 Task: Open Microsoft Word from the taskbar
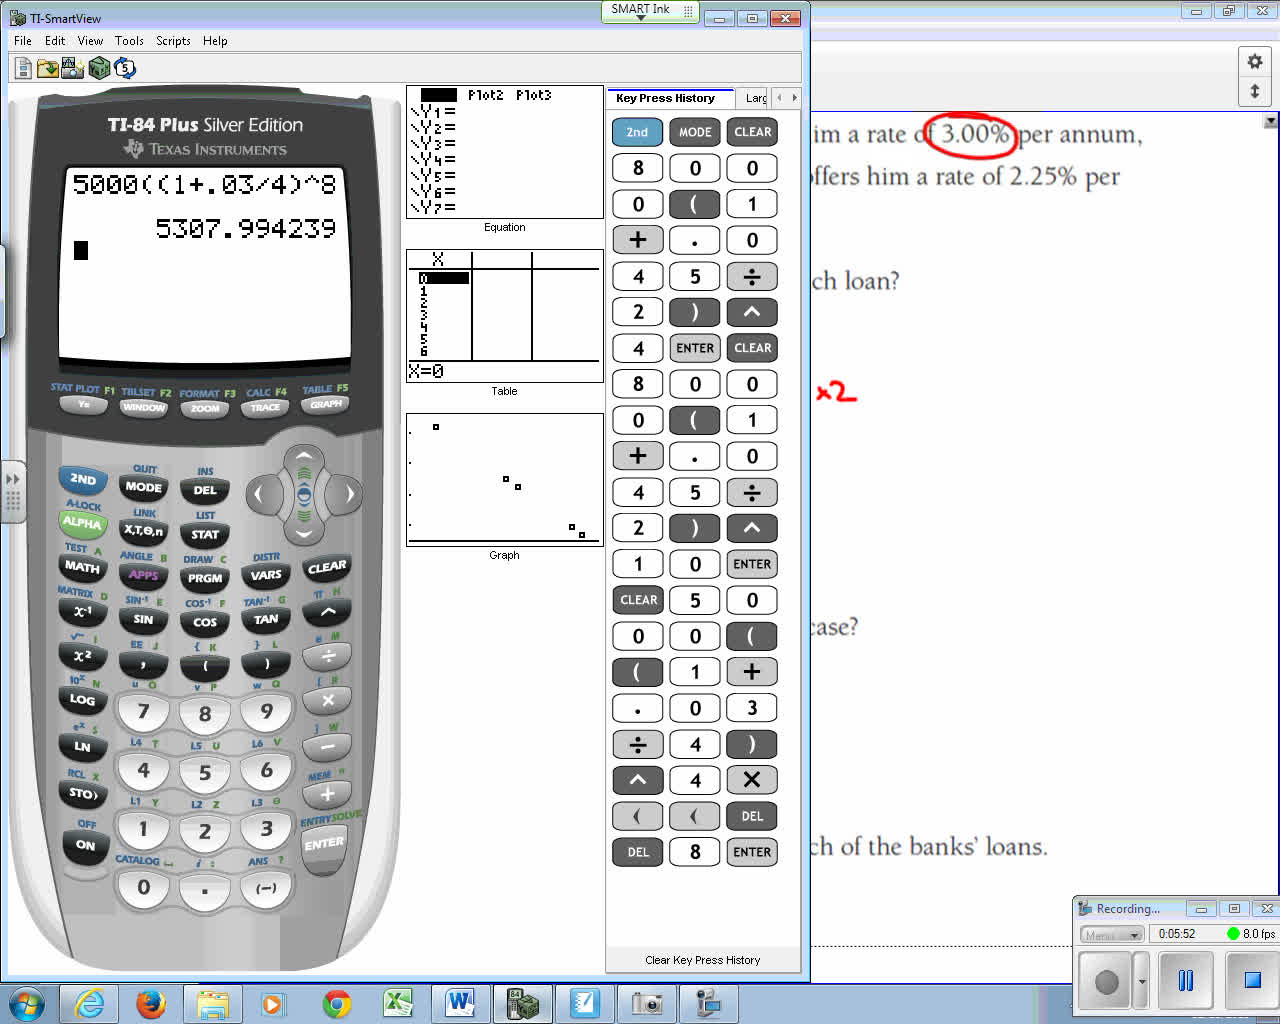tap(461, 1003)
